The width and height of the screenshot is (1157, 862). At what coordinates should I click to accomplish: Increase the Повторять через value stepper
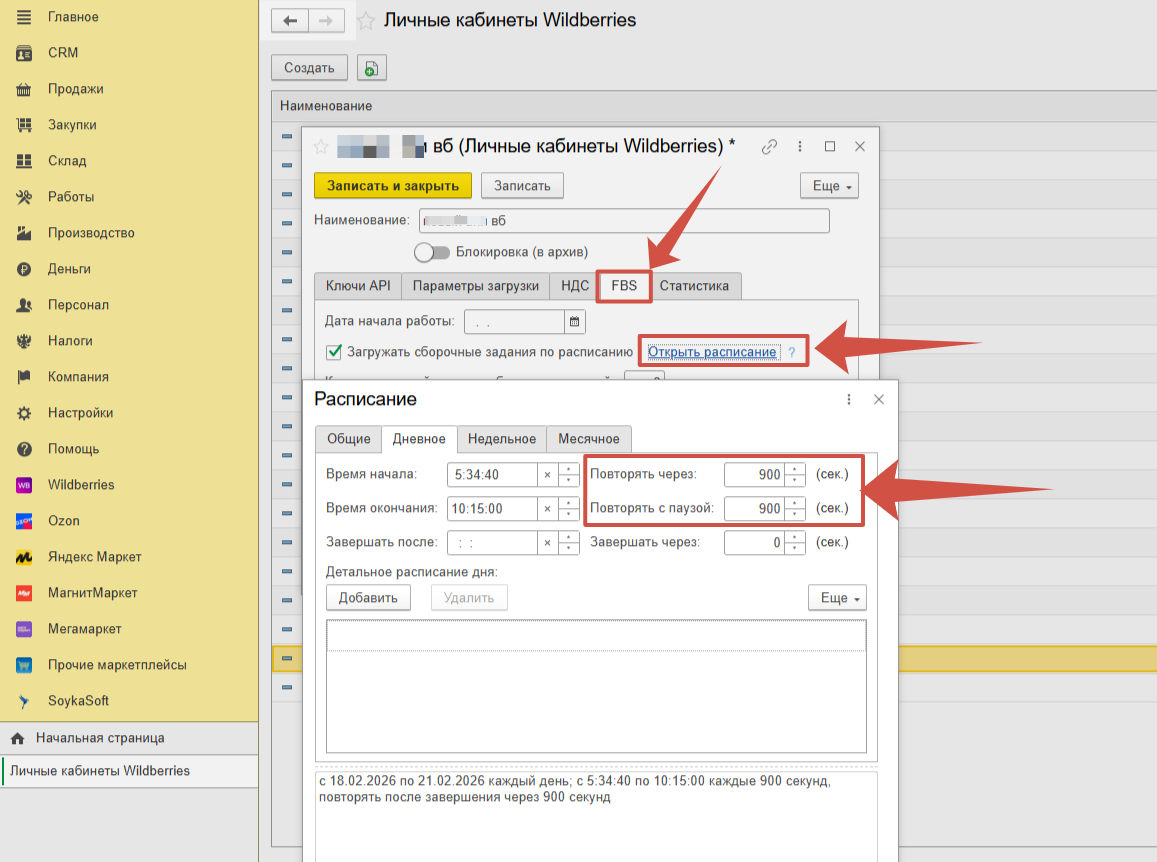[x=796, y=469]
